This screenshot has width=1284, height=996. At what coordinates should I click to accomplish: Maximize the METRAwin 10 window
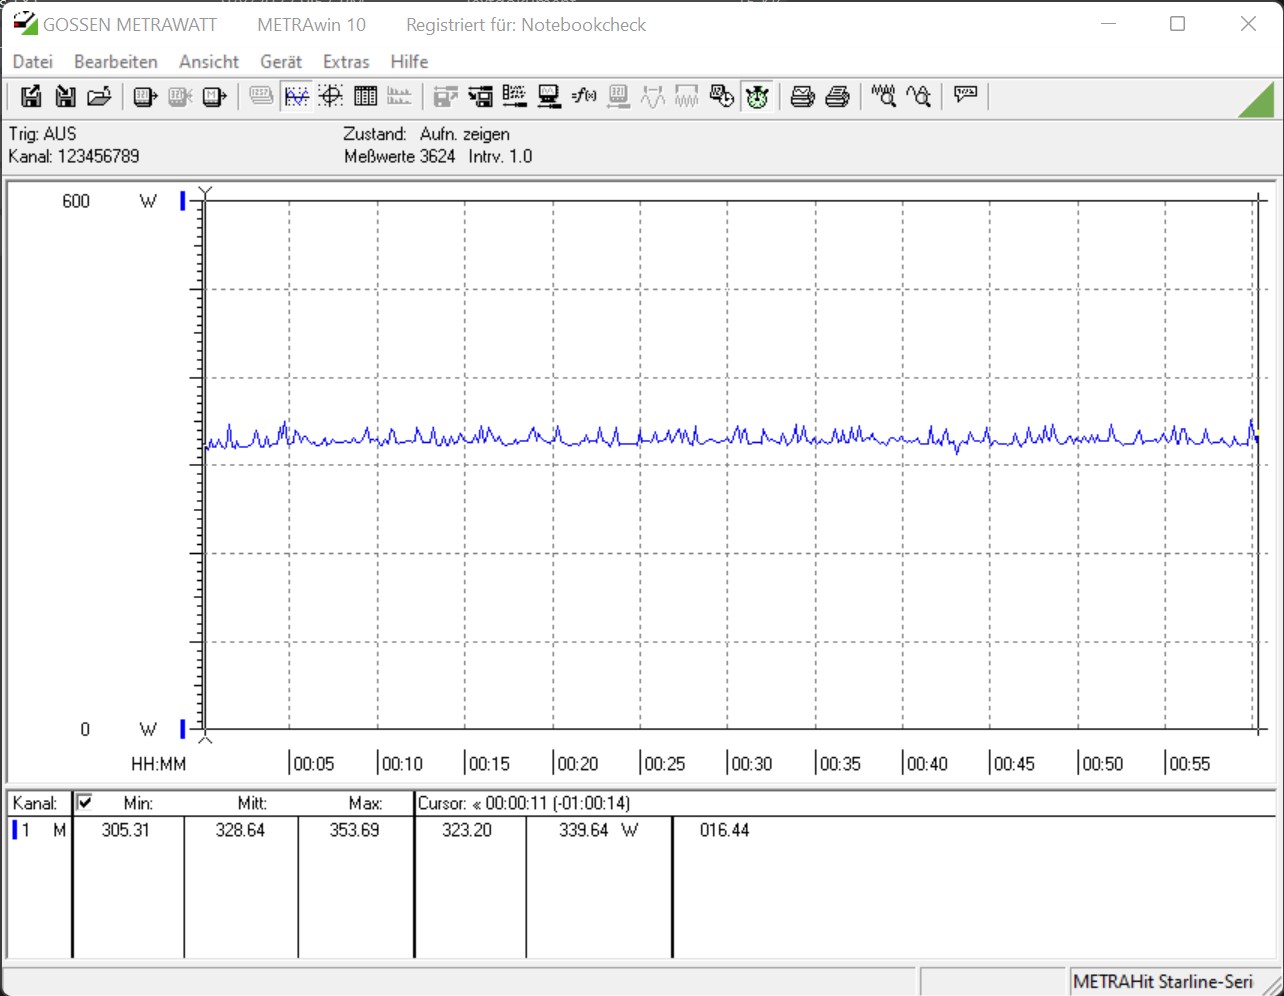(x=1178, y=24)
